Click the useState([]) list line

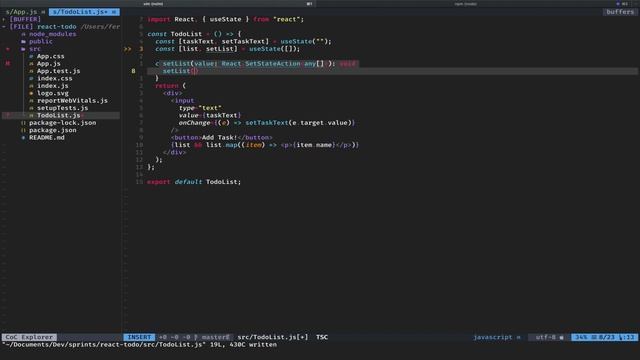(x=228, y=49)
